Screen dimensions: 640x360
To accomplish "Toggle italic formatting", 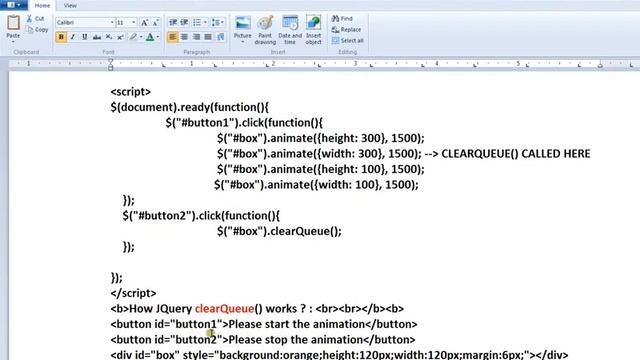I will pos(73,37).
